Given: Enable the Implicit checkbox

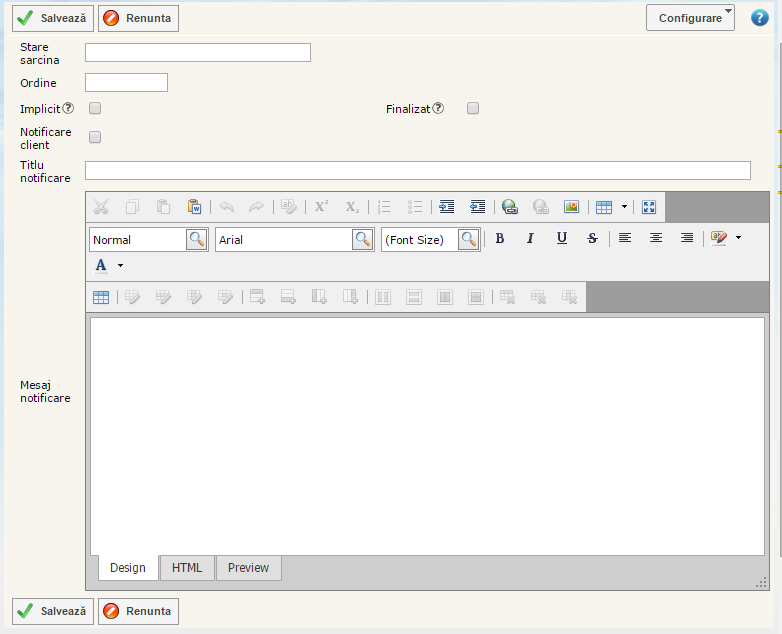Looking at the screenshot, I should pyautogui.click(x=95, y=108).
